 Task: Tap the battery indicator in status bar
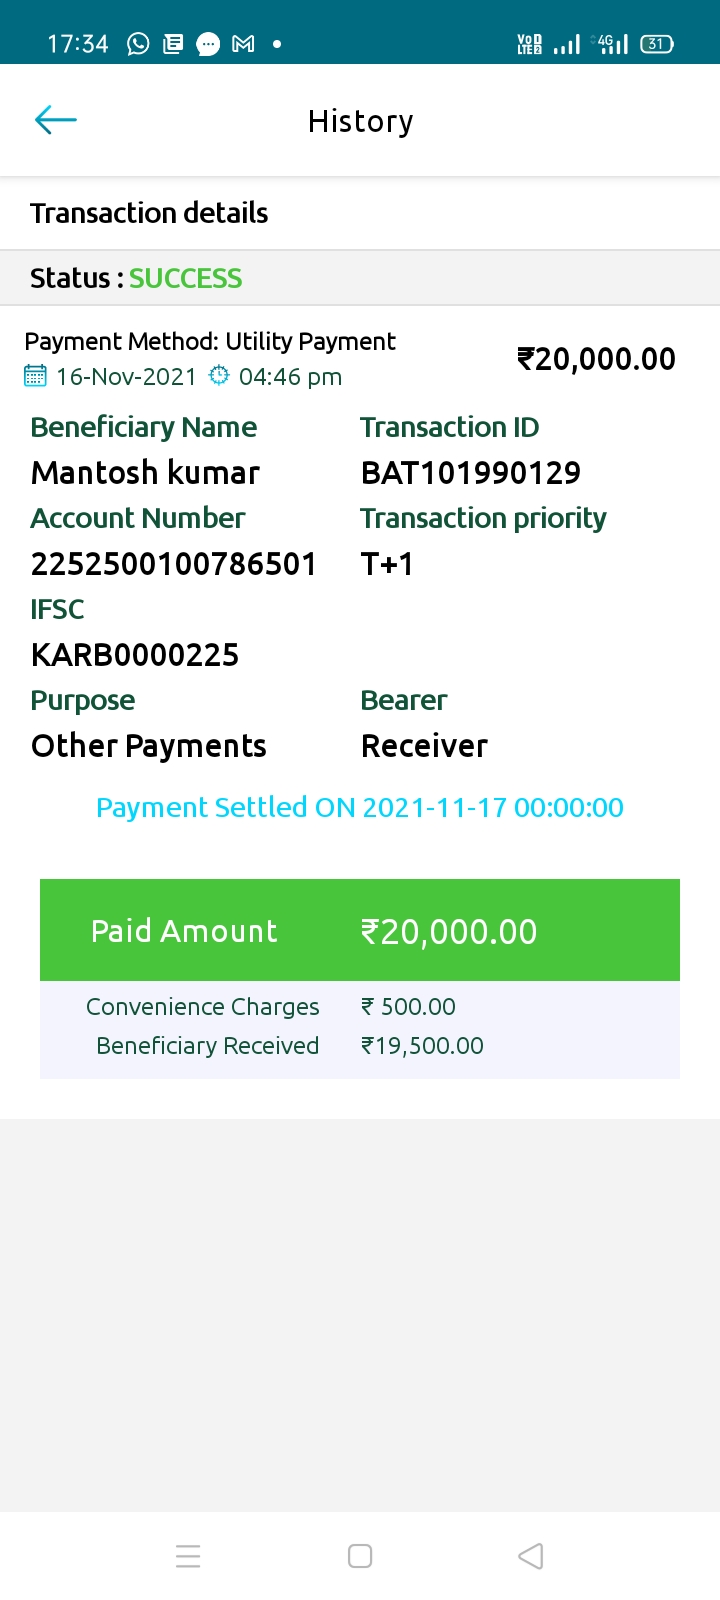pos(656,44)
